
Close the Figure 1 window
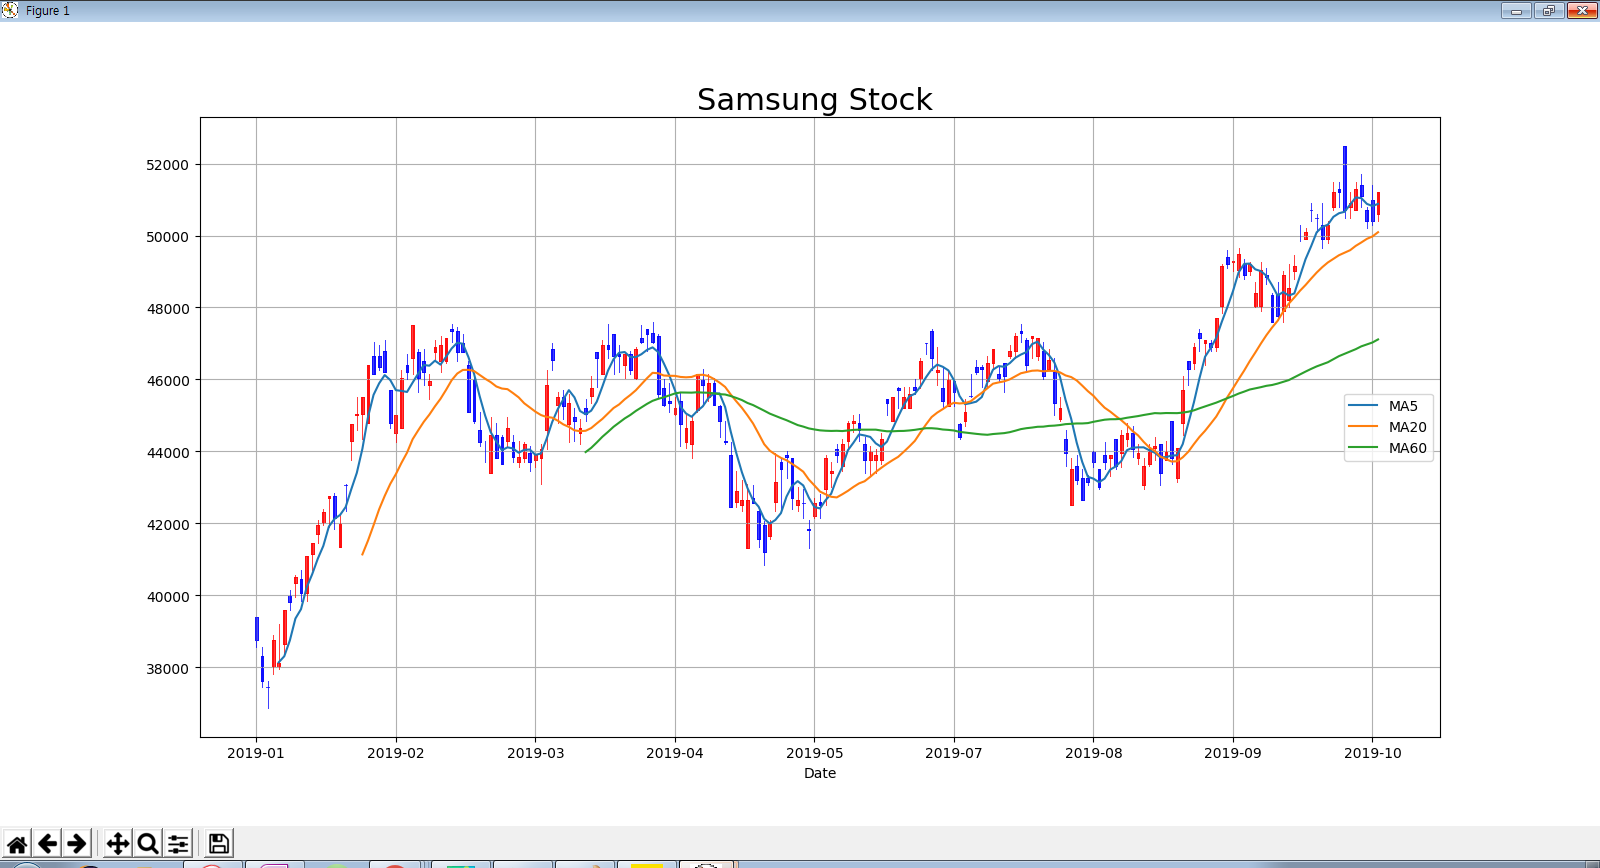[x=1582, y=10]
